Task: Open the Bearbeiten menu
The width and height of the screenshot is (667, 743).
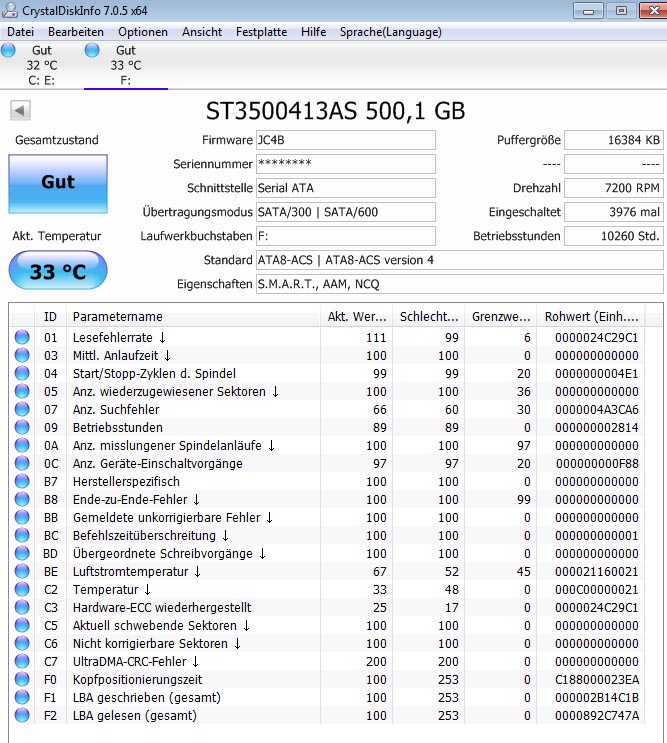Action: point(76,32)
